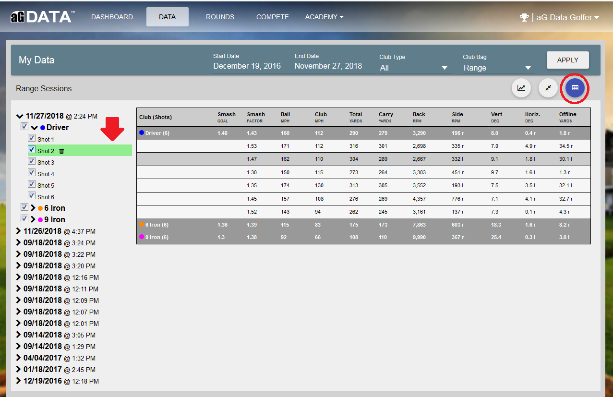
Task: Open the Compete tab
Action: (x=272, y=17)
